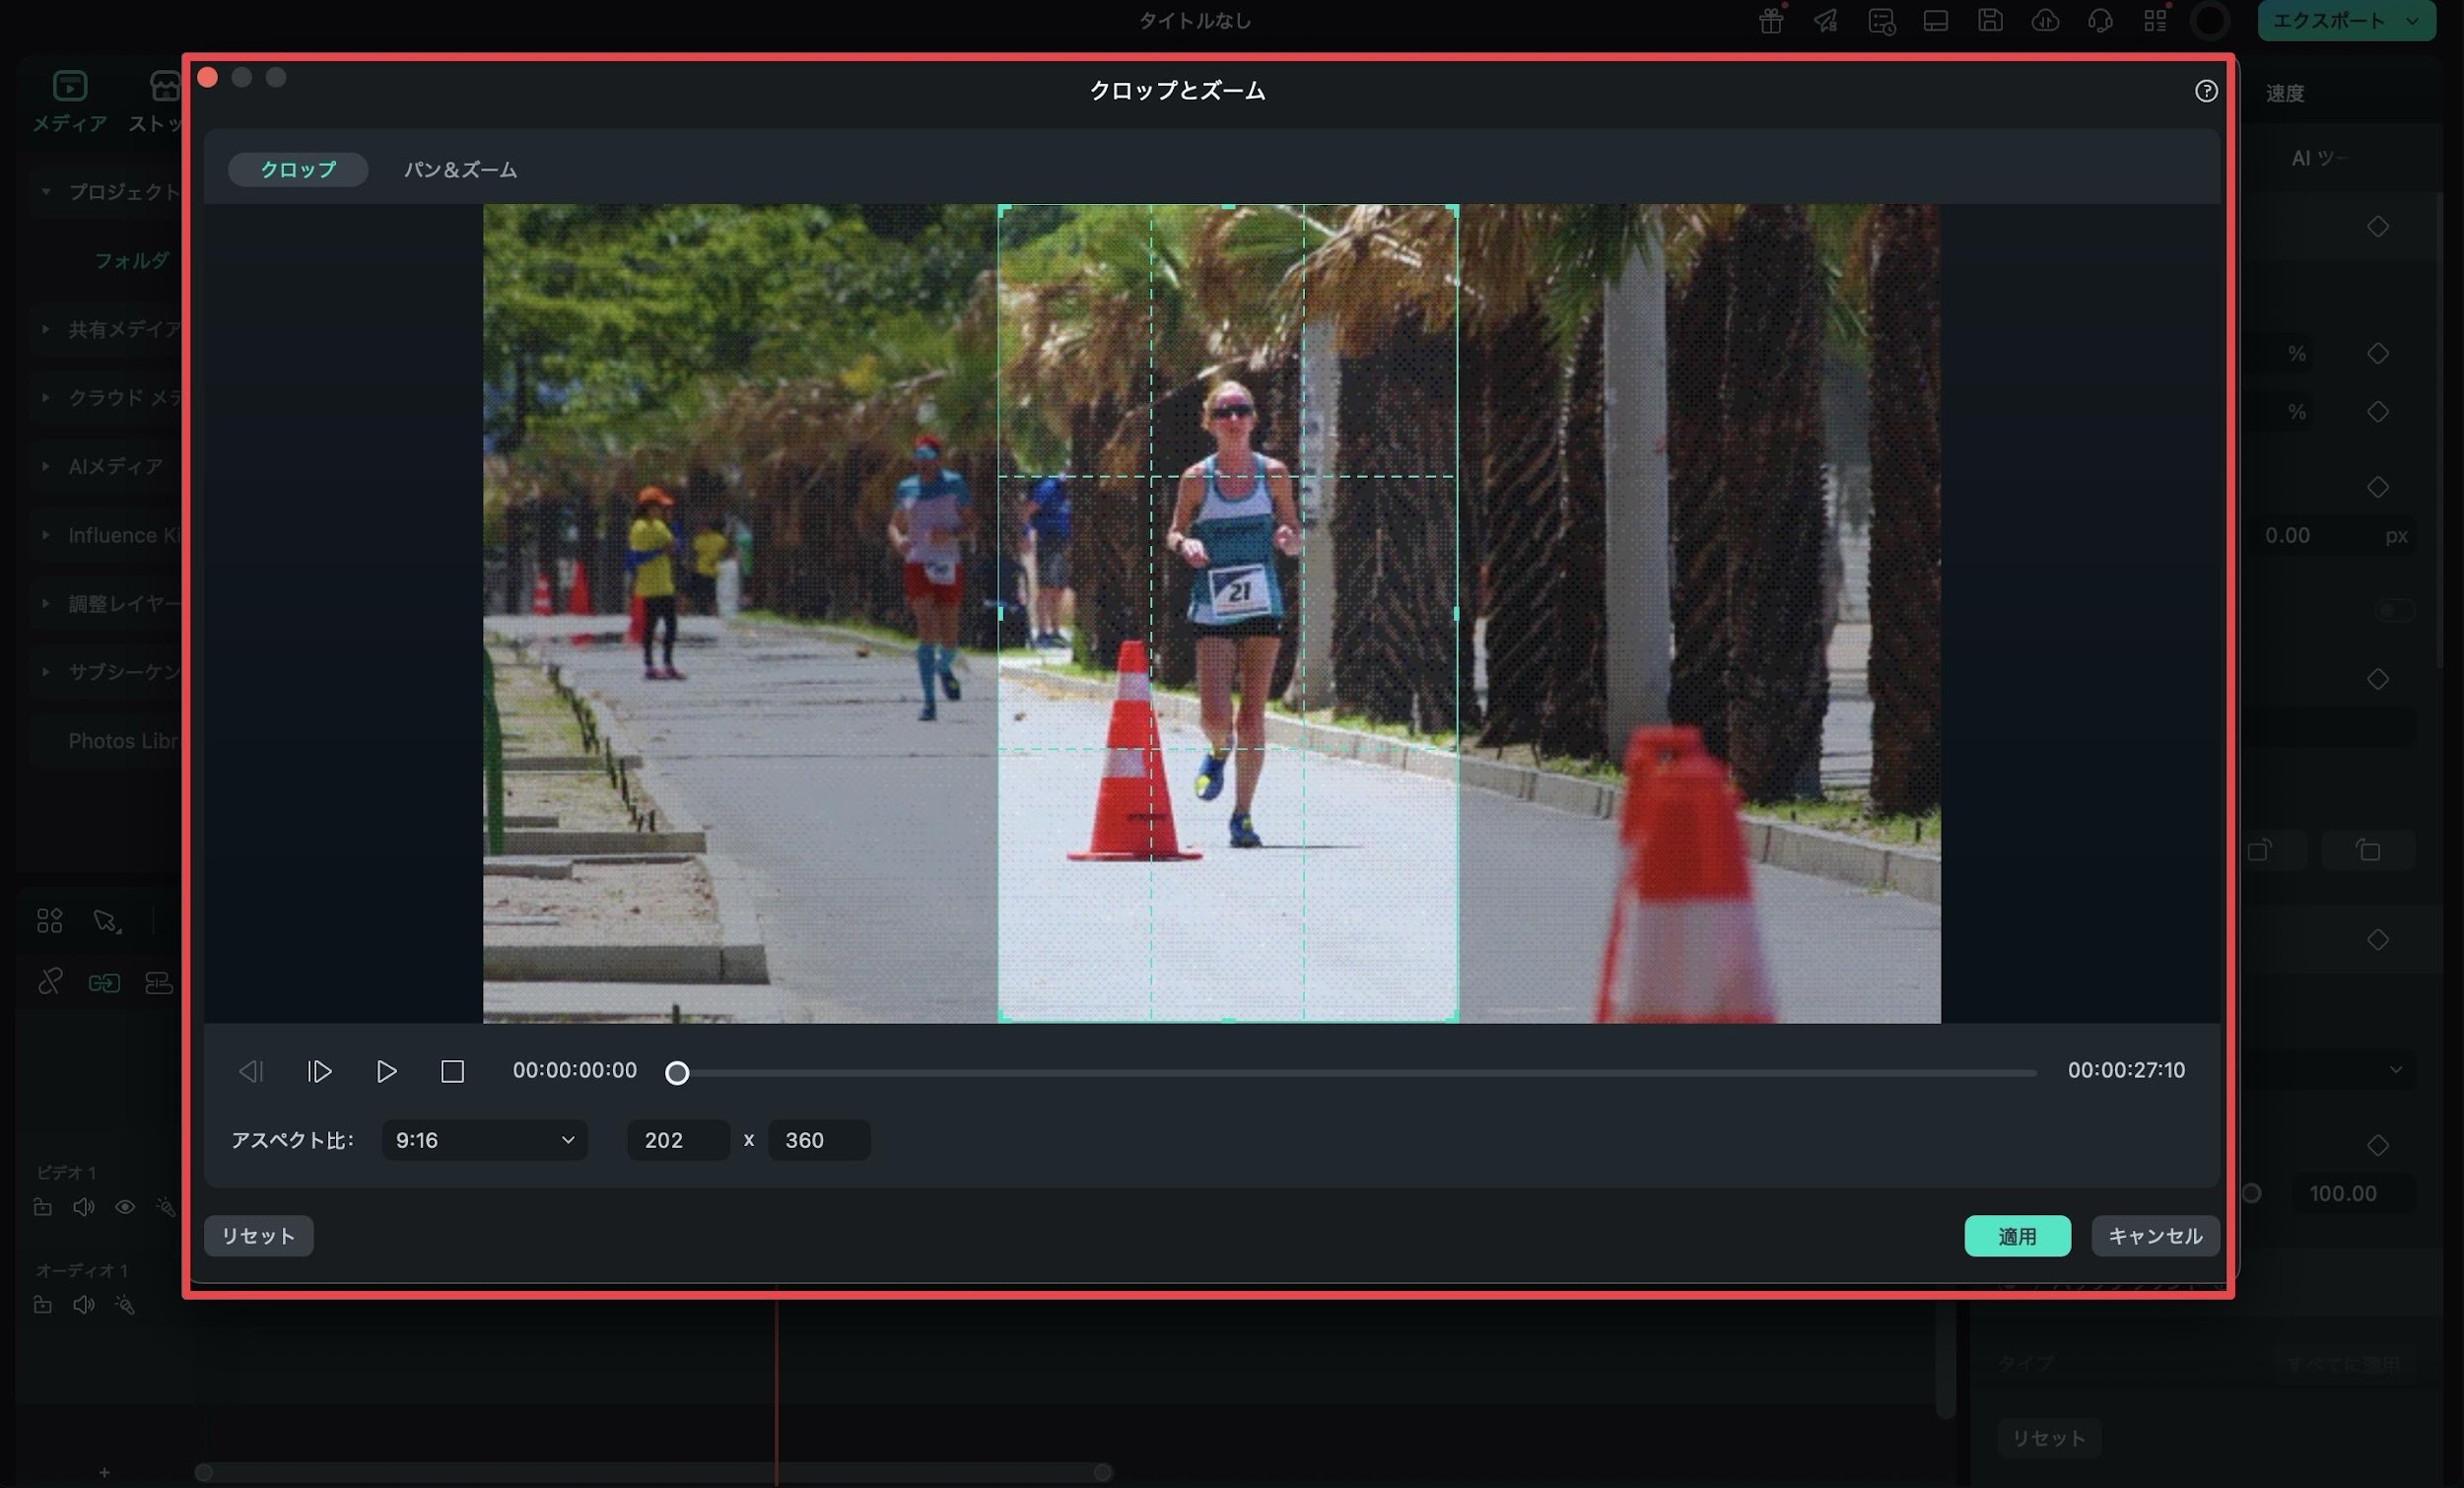Switch to the Crop (クロップ) tab
This screenshot has height=1488, width=2464.
click(x=298, y=169)
